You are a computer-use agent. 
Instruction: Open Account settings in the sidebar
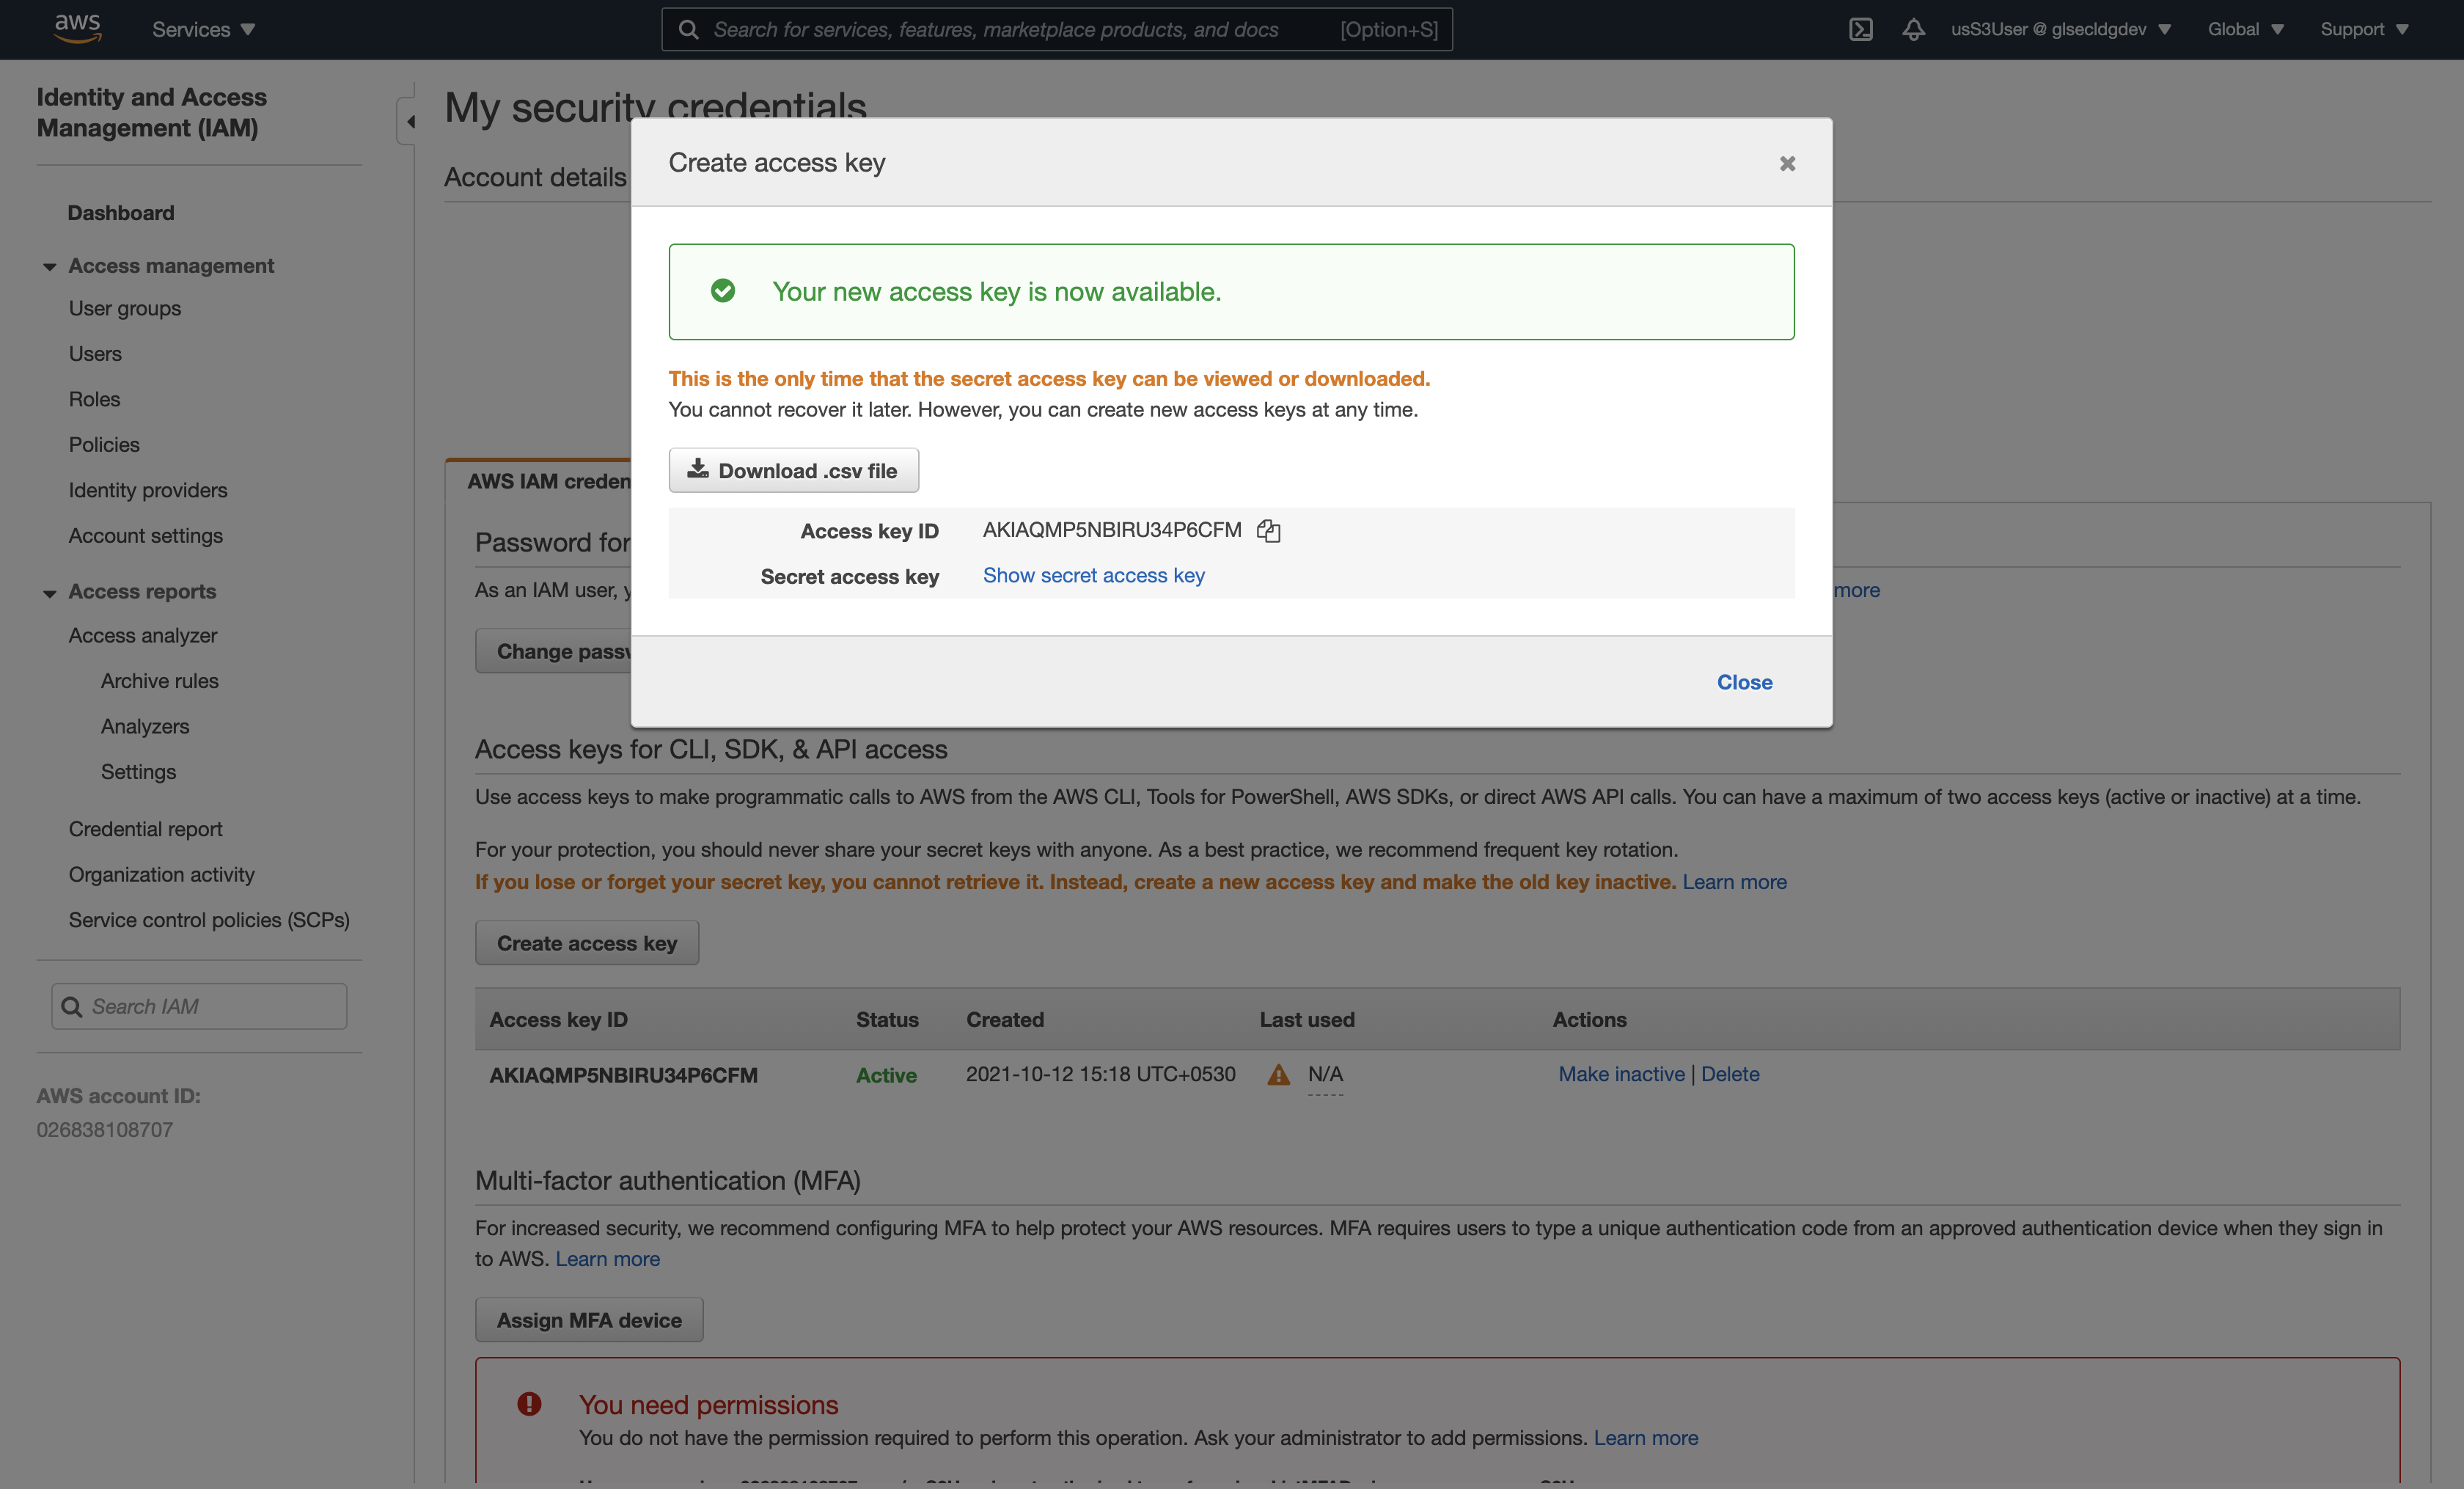click(x=146, y=536)
